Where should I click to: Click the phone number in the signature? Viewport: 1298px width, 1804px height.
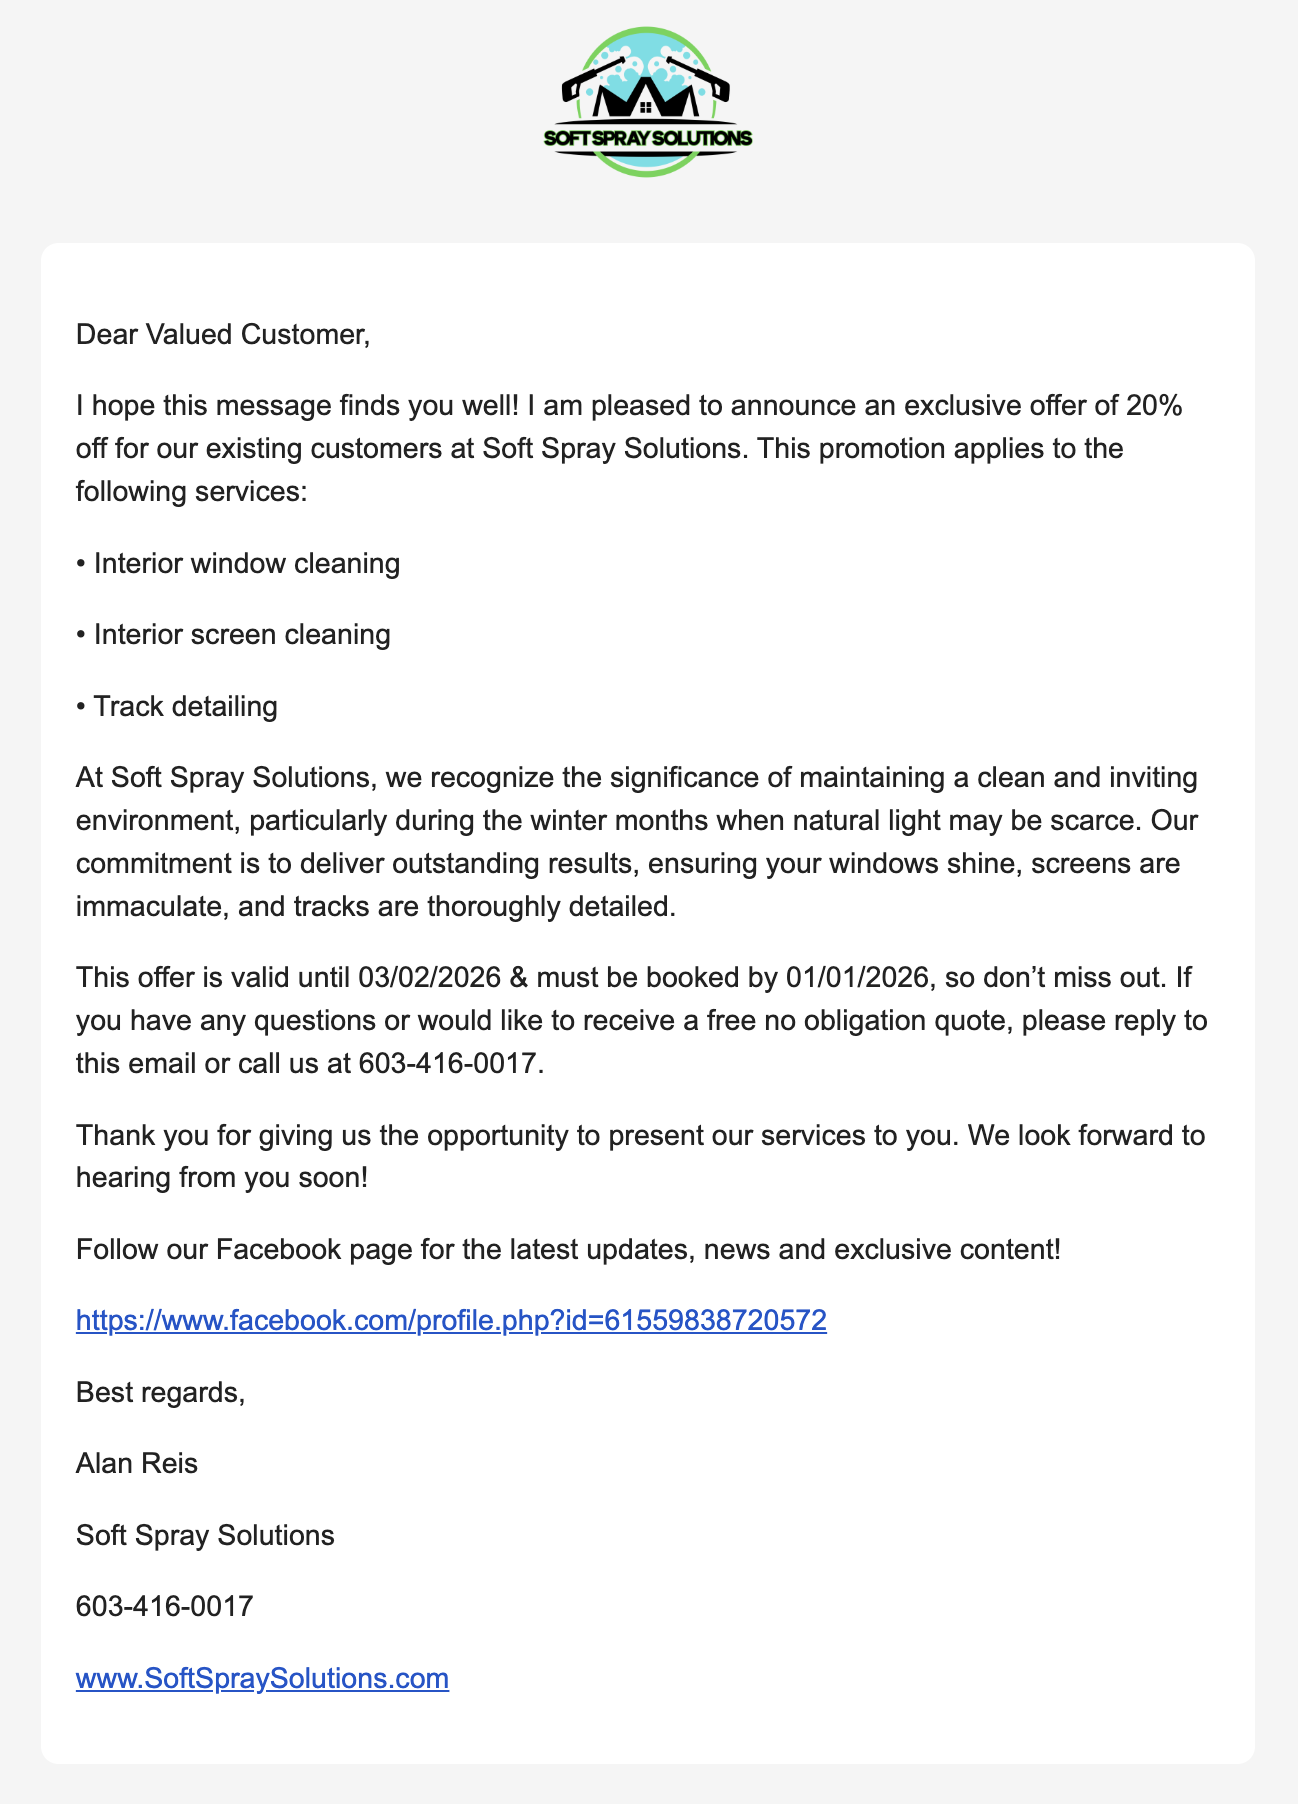click(164, 1607)
